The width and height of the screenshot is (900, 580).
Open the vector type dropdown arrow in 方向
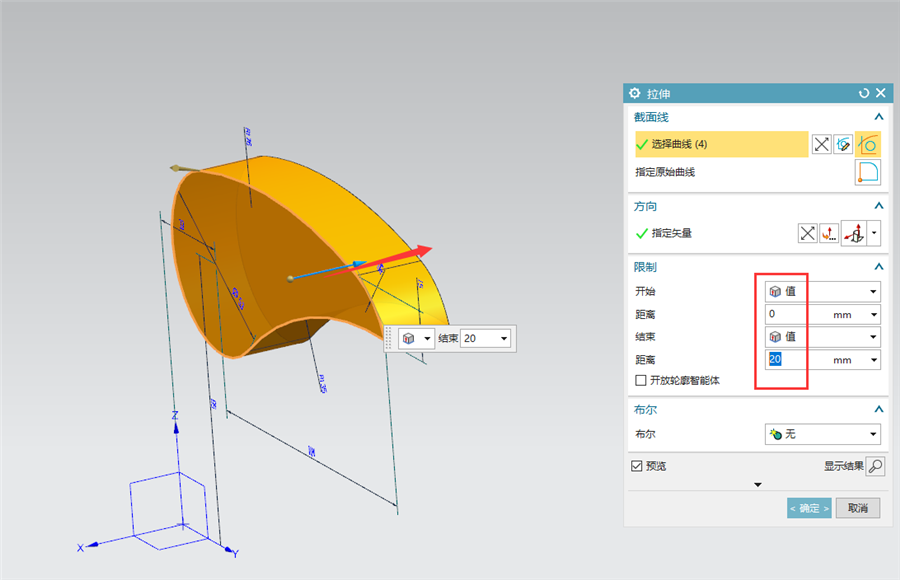click(x=874, y=233)
